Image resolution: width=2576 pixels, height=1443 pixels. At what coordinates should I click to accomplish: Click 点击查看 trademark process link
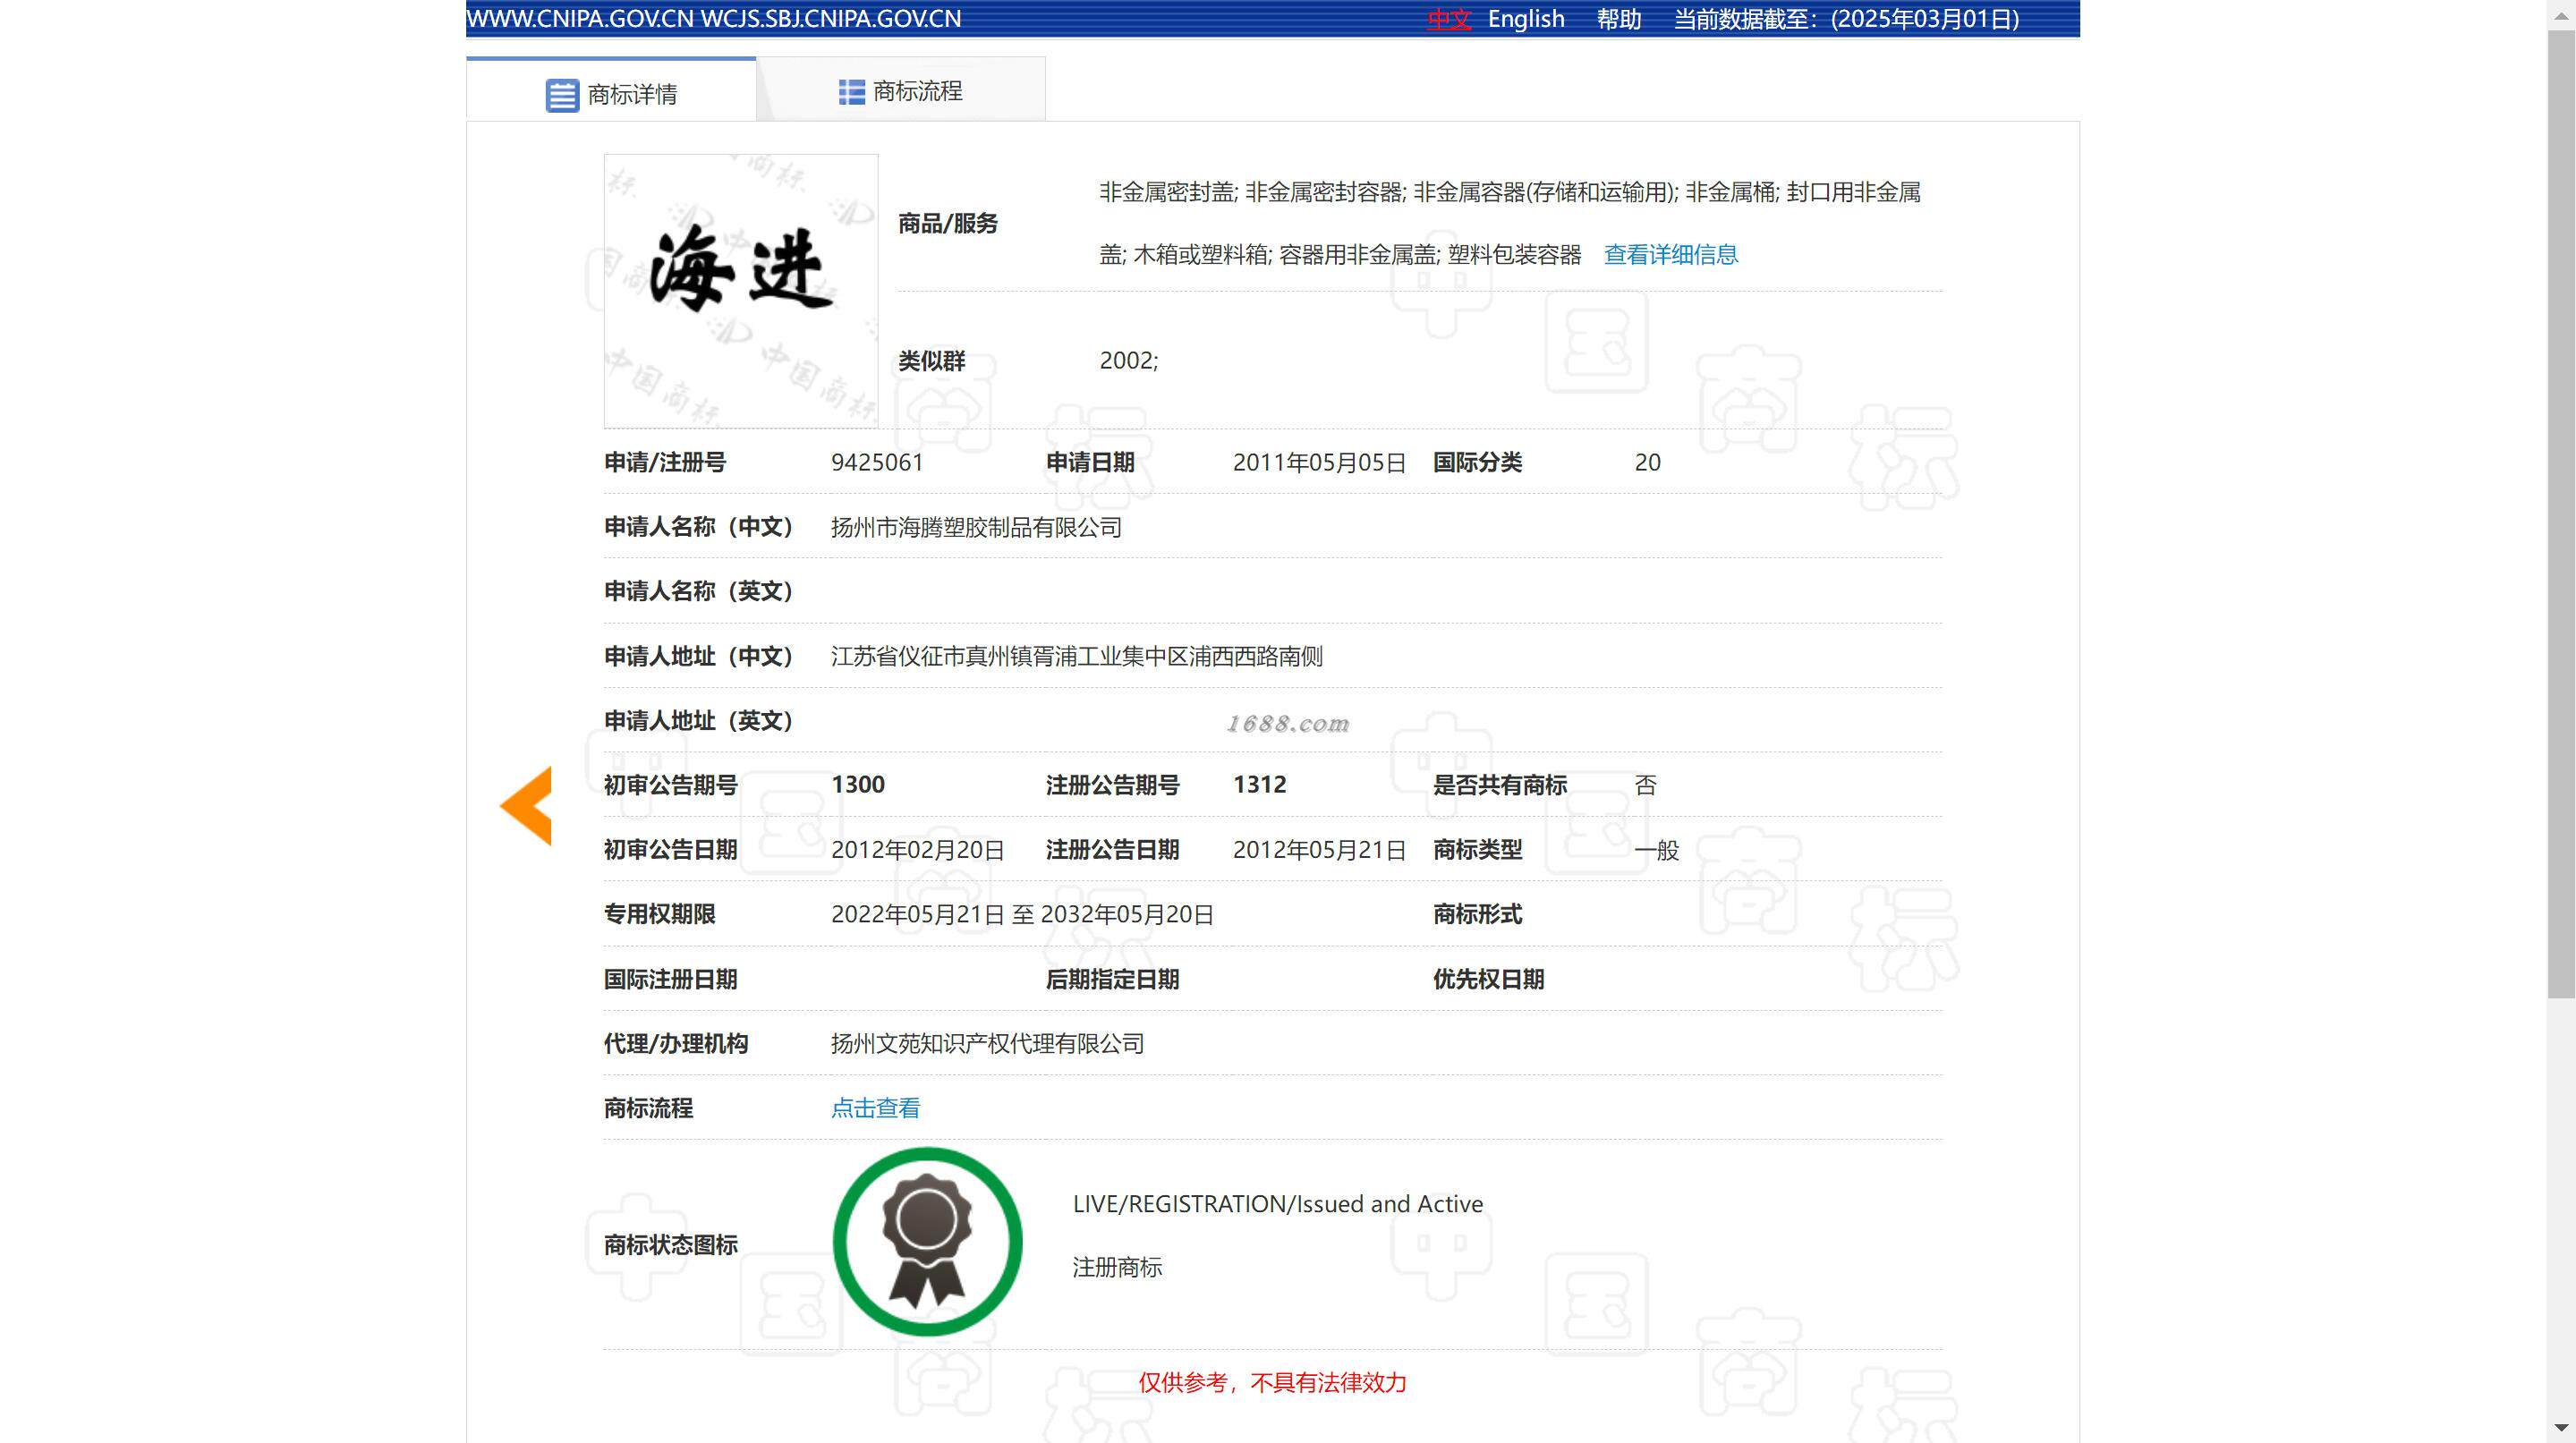(x=875, y=1108)
